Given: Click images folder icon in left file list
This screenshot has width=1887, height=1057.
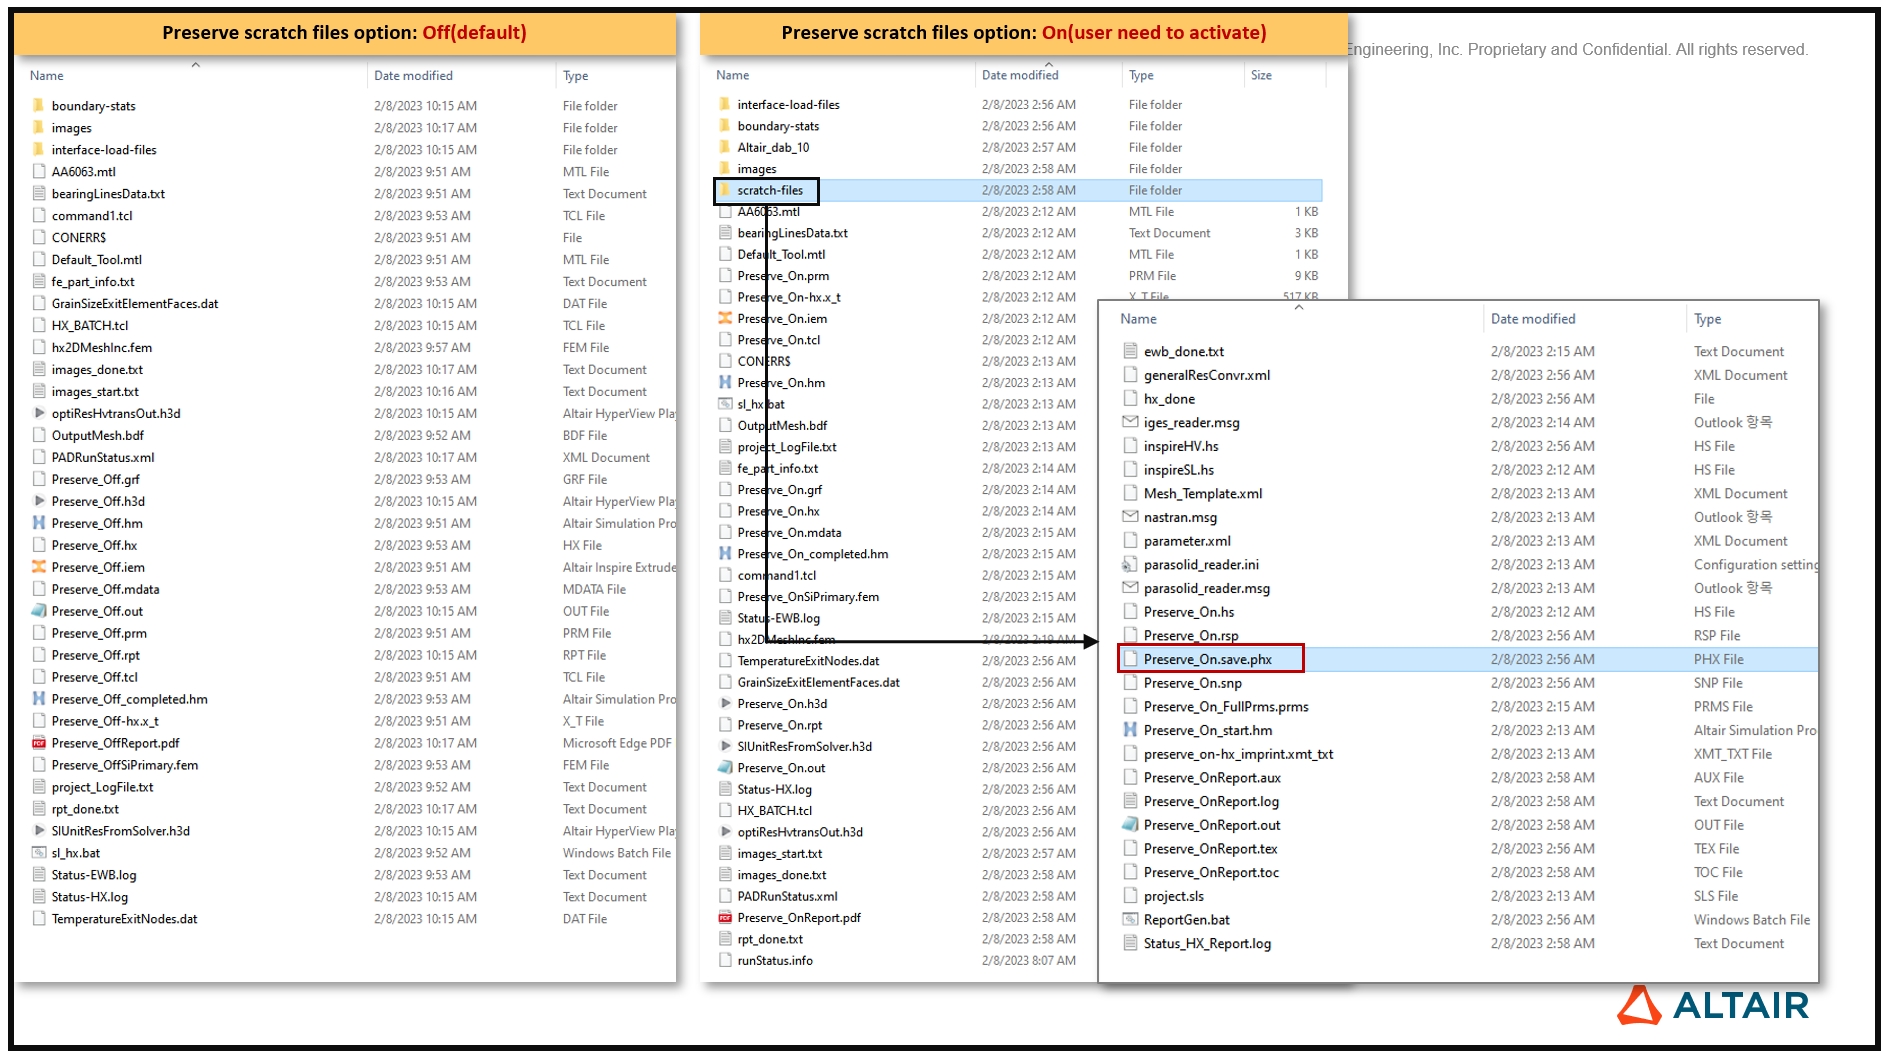Looking at the screenshot, I should pyautogui.click(x=39, y=128).
